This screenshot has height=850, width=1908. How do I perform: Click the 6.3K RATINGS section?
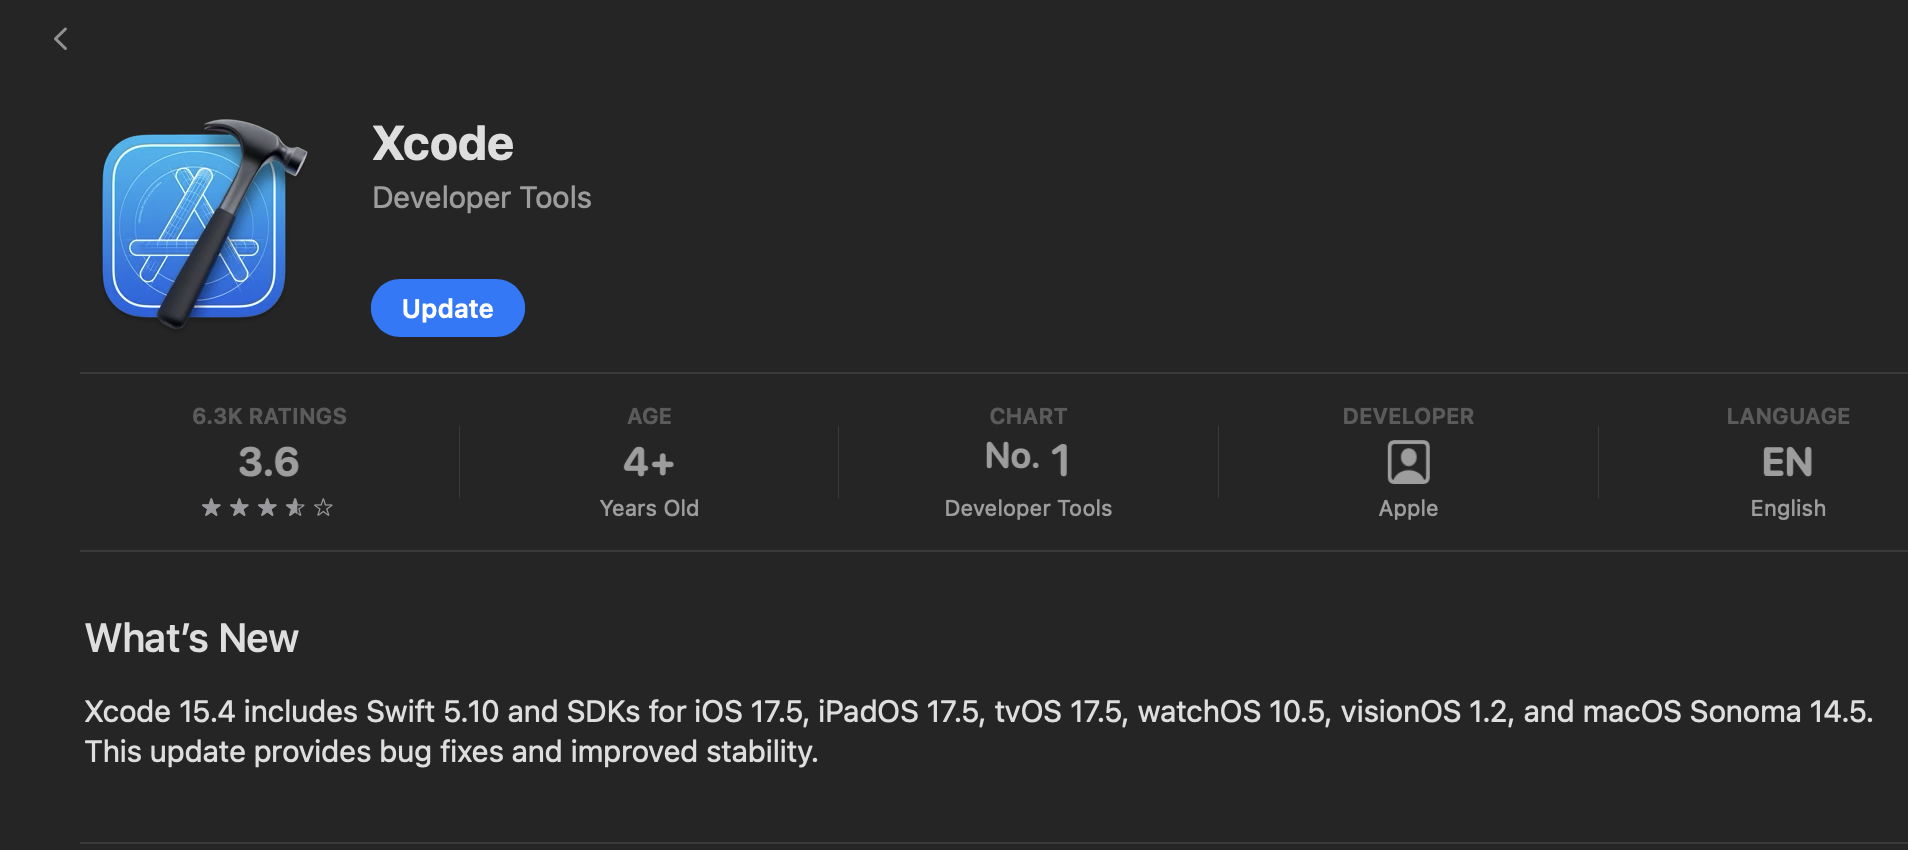(268, 416)
